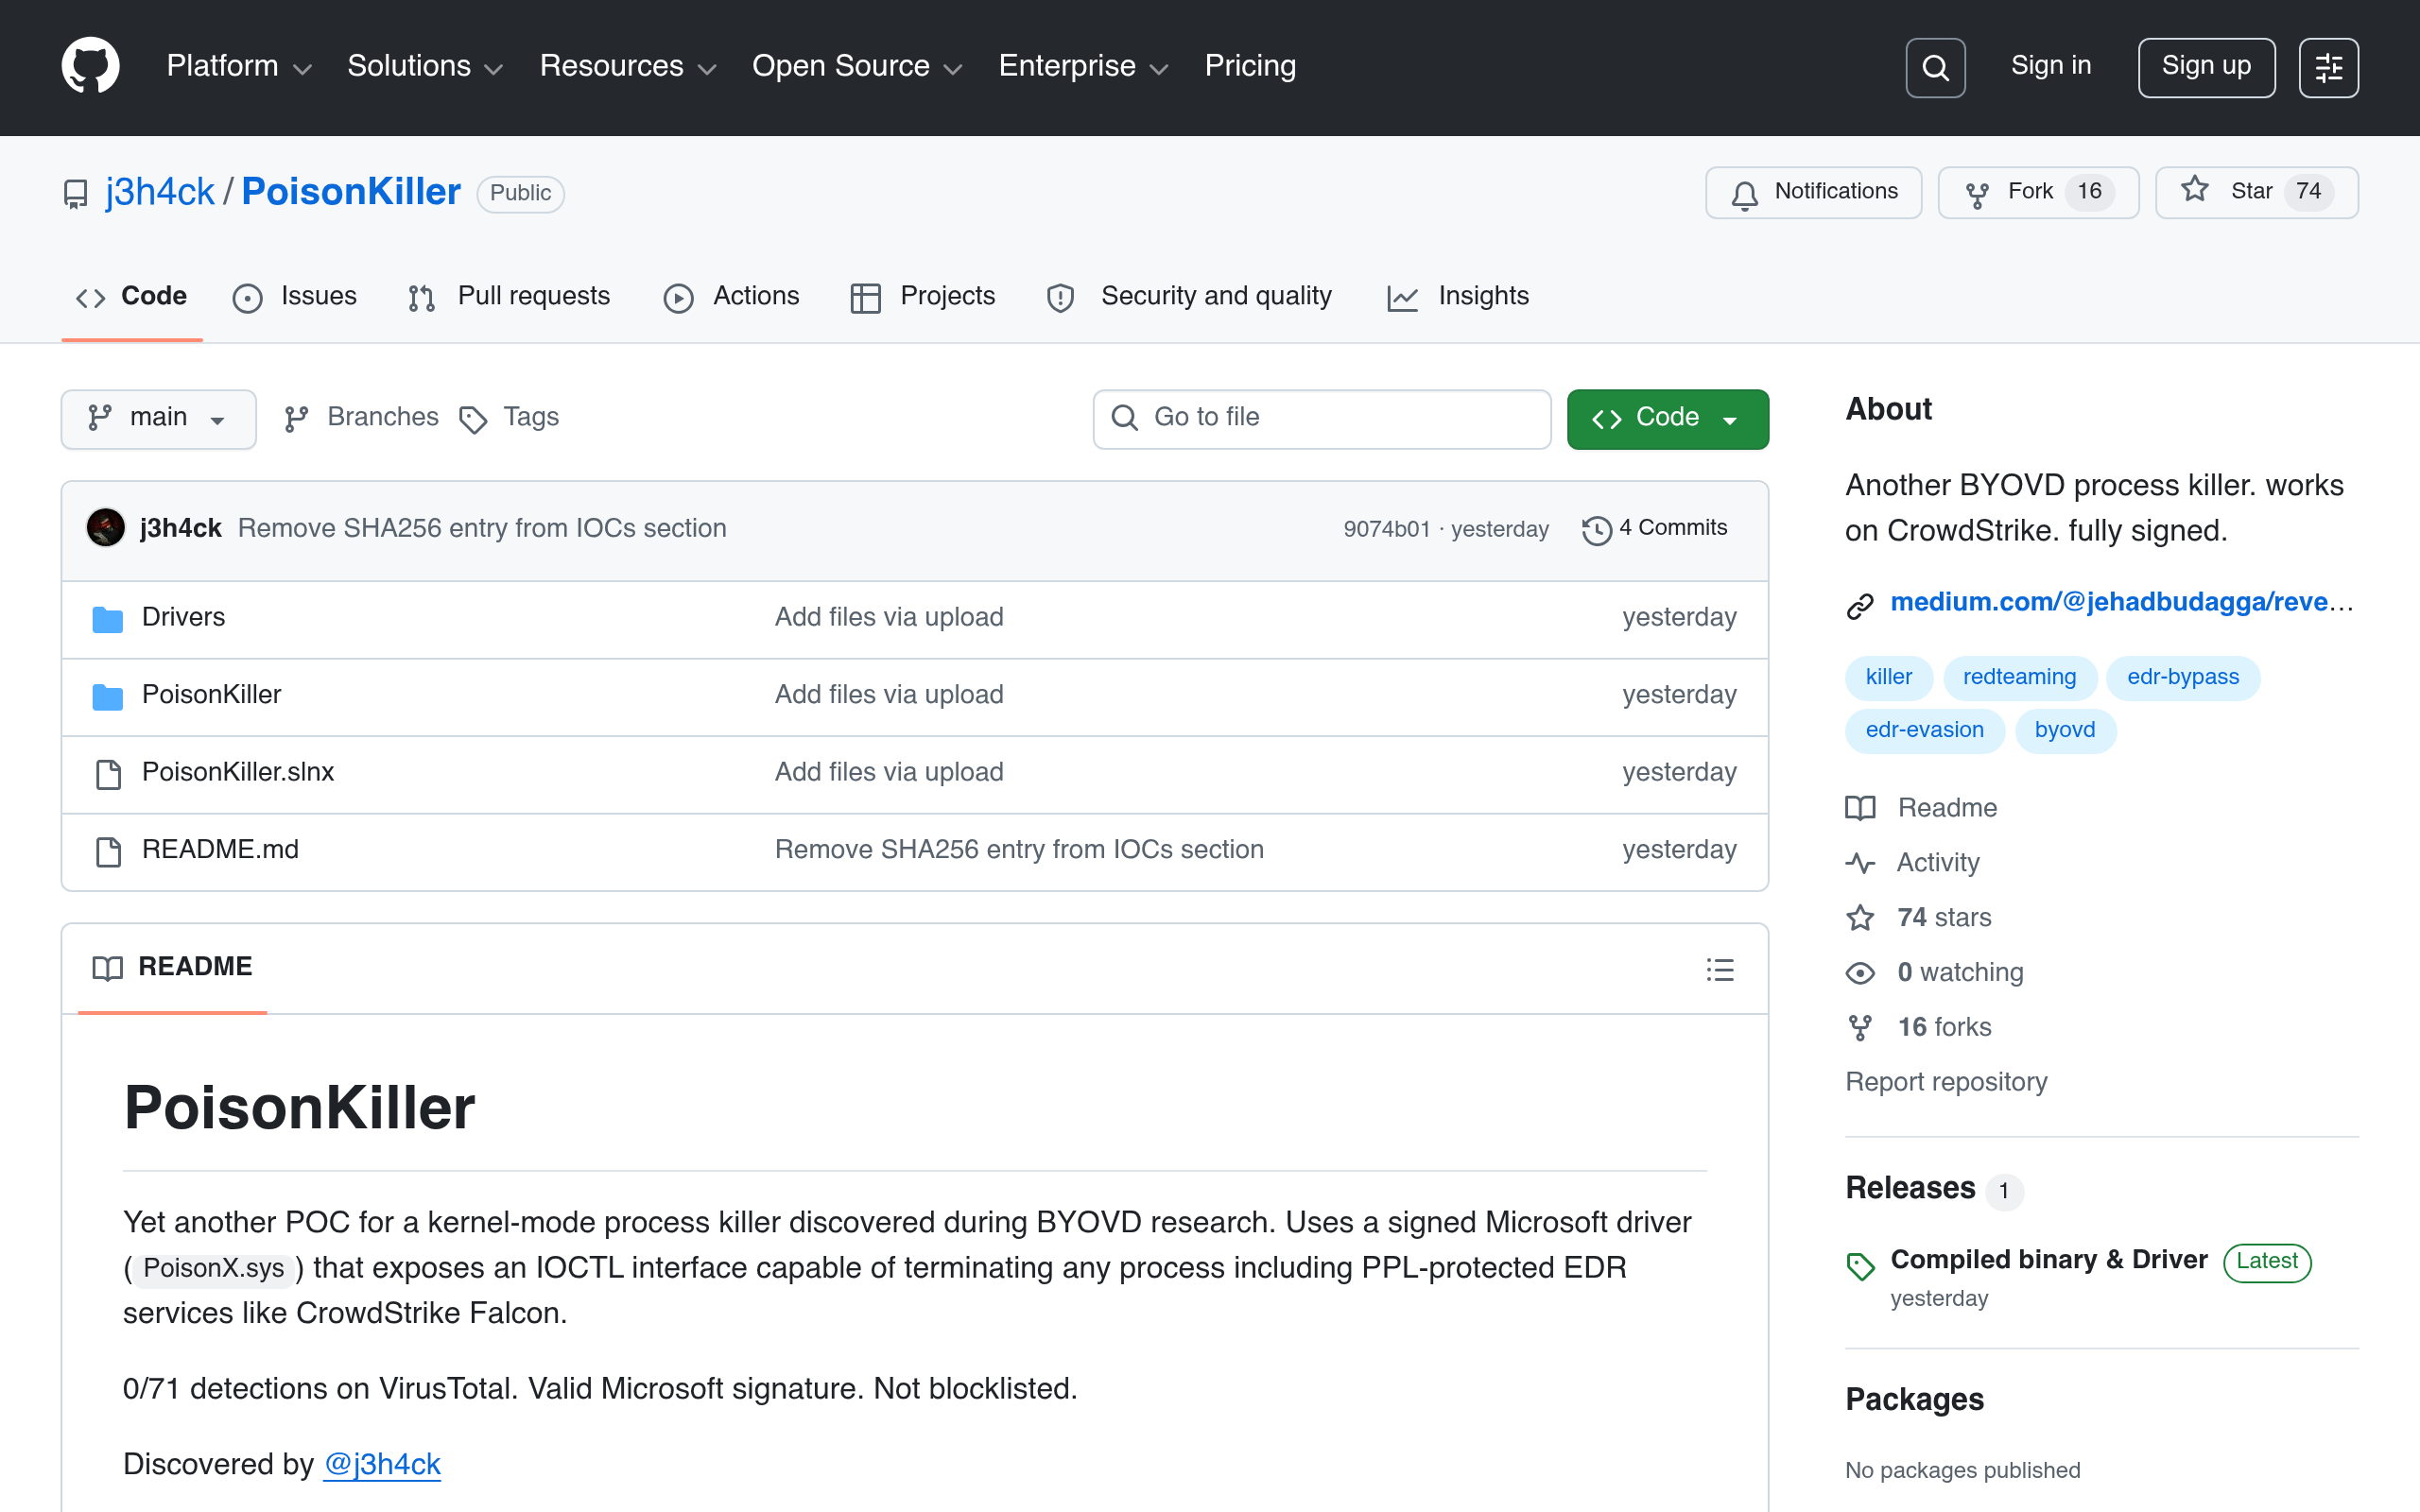Switch to the Code tab

pos(132,297)
